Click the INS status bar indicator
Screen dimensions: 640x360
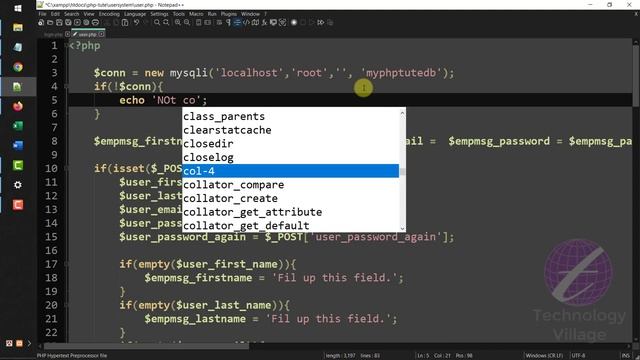pyautogui.click(x=625, y=356)
